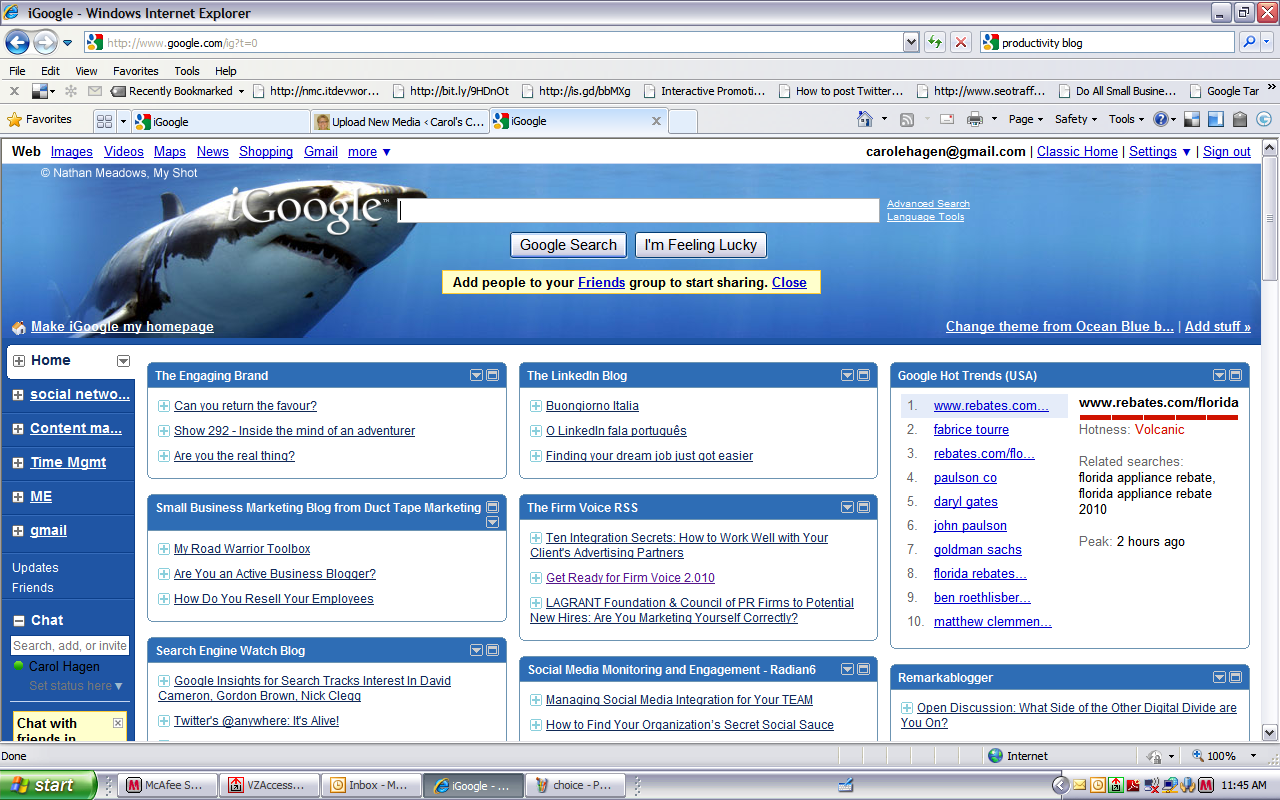Click the Print icon in command bar

click(974, 119)
